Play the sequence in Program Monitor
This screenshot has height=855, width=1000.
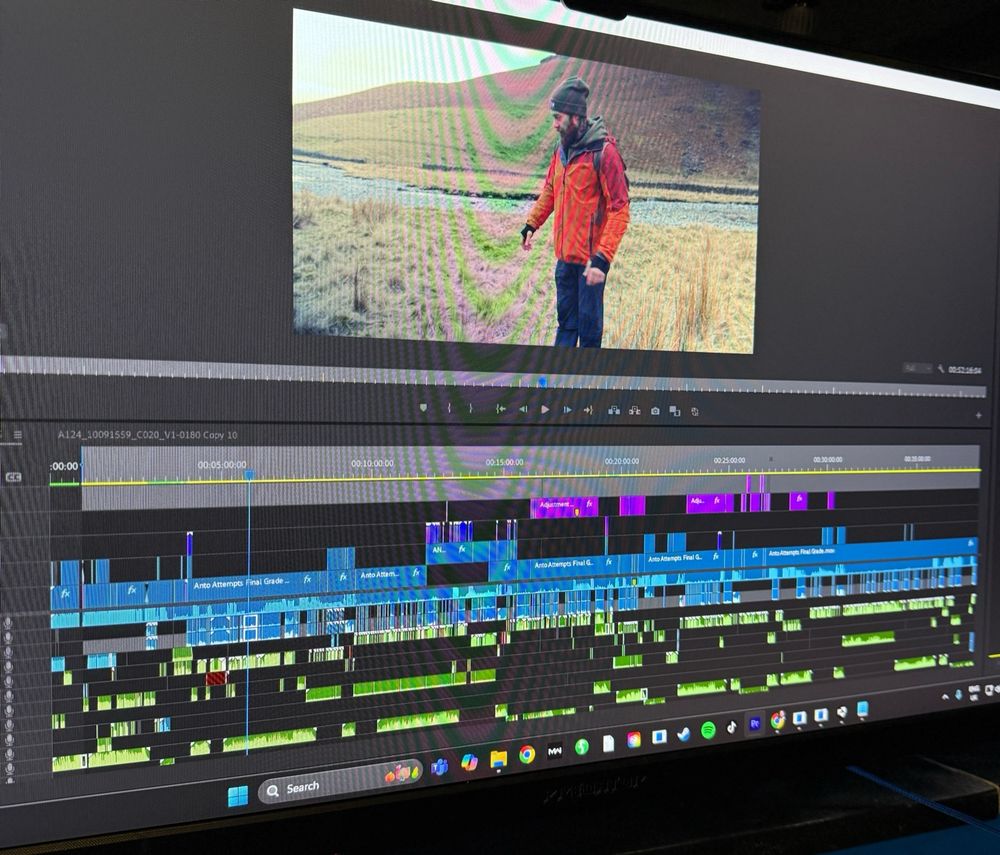pyautogui.click(x=545, y=409)
